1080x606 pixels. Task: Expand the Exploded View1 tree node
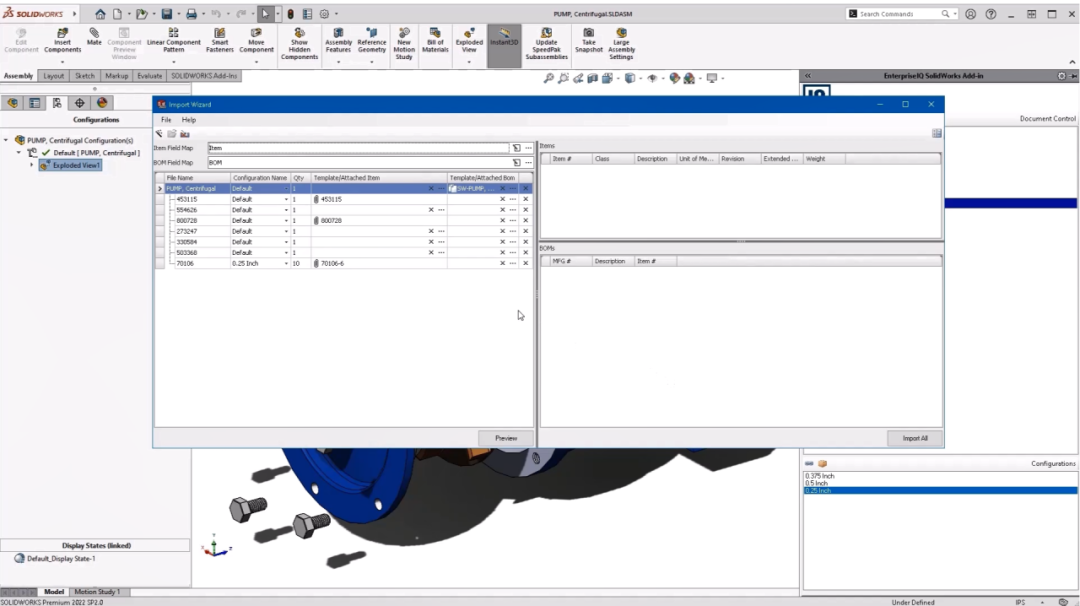pos(31,166)
